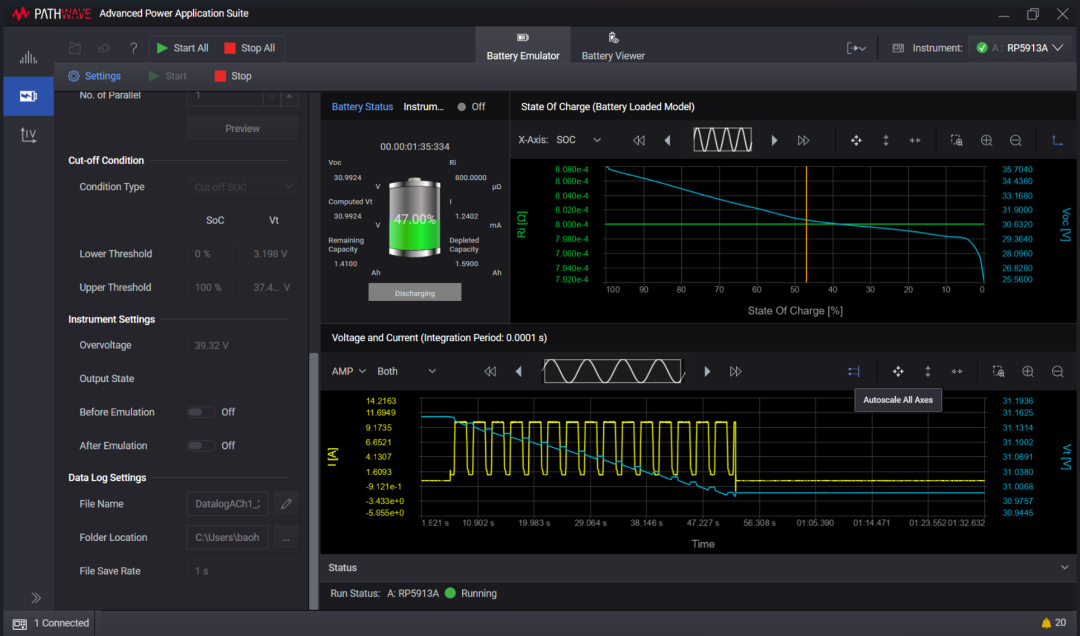Screen dimensions: 1080x636
Task: Toggle the Before Emulation output state switch
Action: 201,412
